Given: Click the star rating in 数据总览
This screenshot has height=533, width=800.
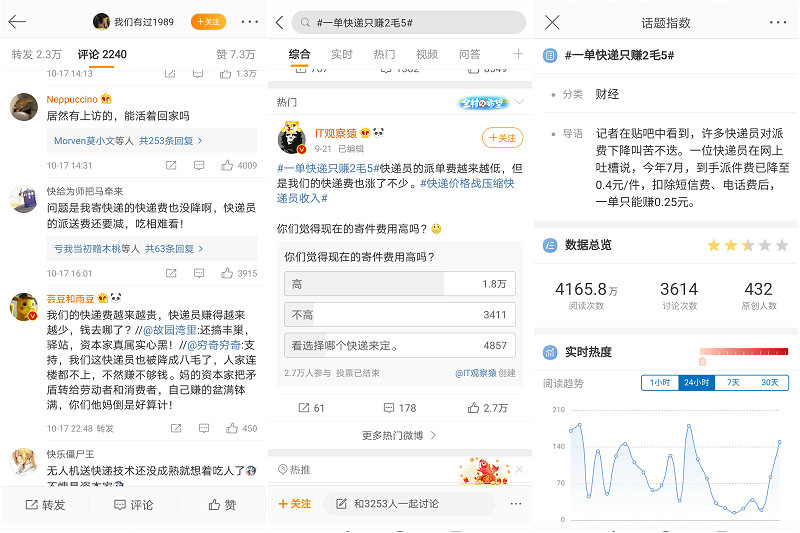Looking at the screenshot, I should click(747, 245).
